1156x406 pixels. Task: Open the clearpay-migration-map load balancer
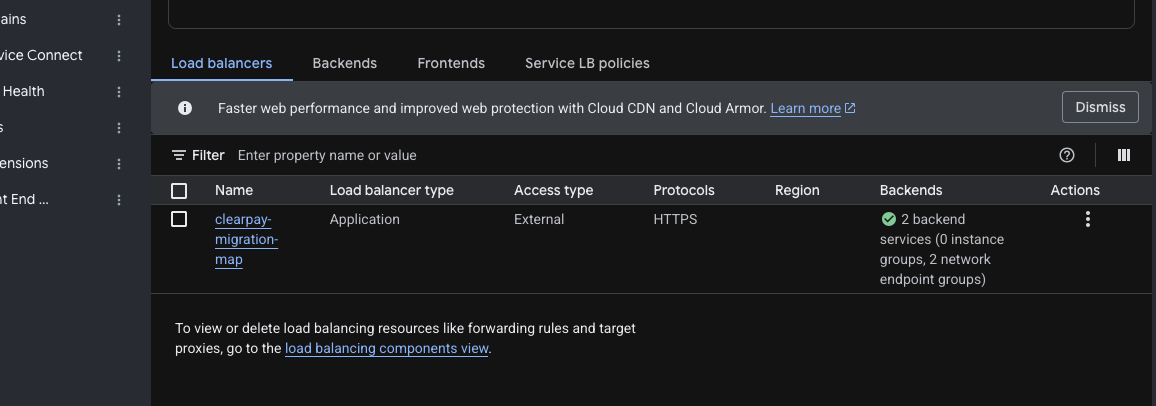[246, 240]
